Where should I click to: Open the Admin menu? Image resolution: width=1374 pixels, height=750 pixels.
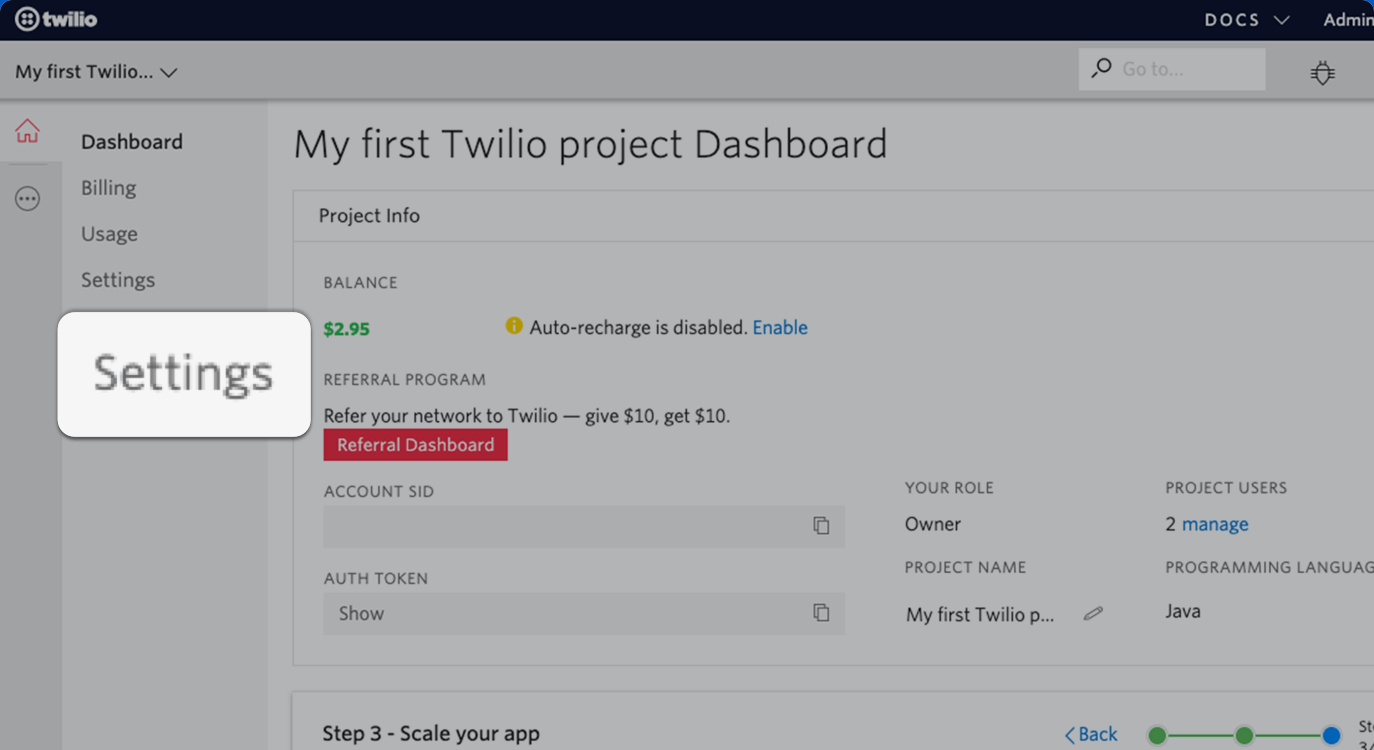point(1348,20)
